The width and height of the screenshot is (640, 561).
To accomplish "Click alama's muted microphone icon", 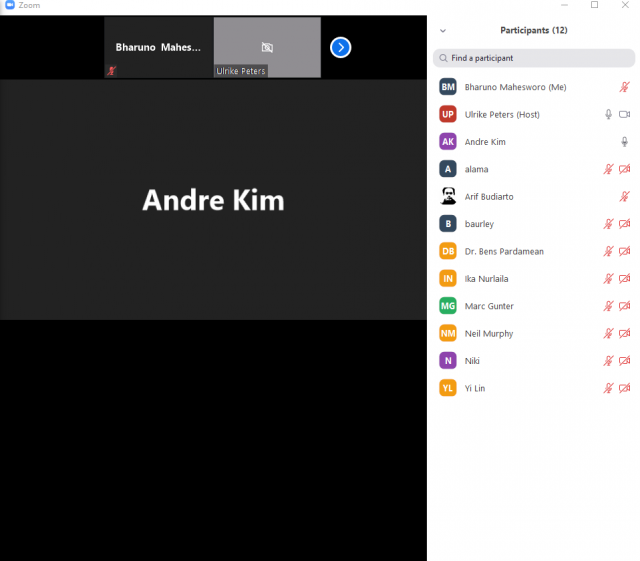I will (x=608, y=169).
